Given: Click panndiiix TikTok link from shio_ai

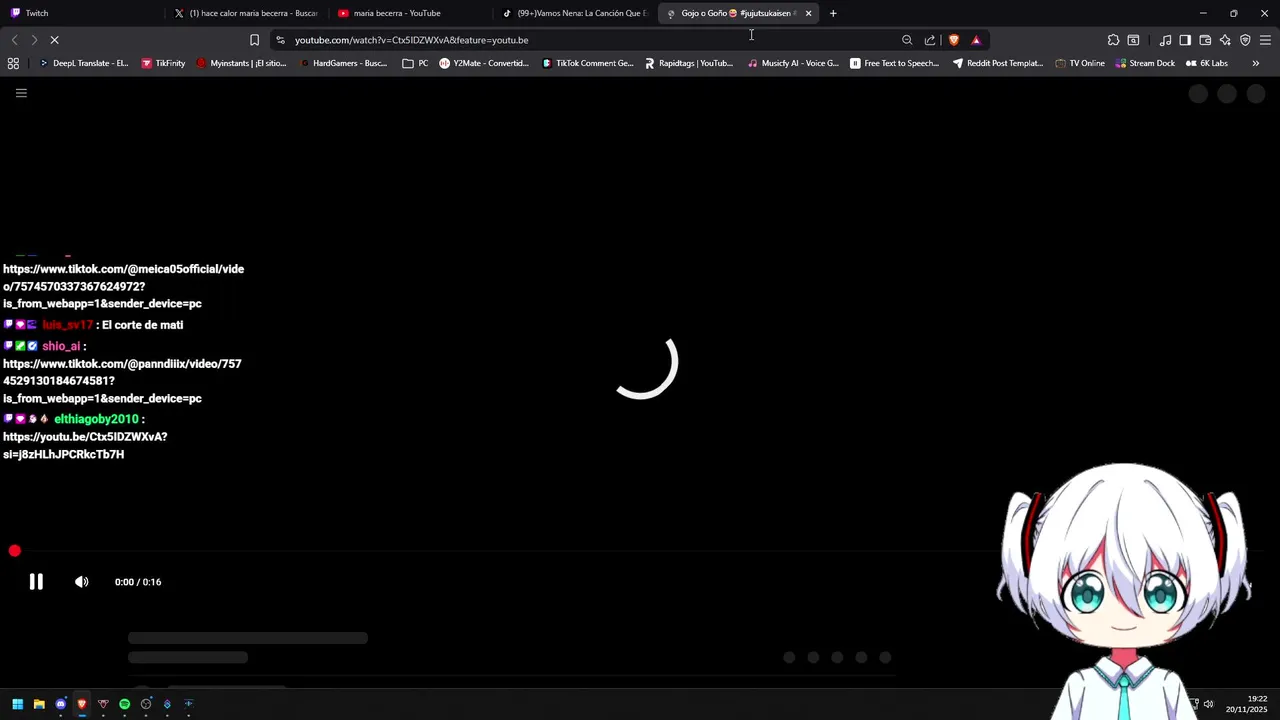Looking at the screenshot, I should tap(122, 381).
